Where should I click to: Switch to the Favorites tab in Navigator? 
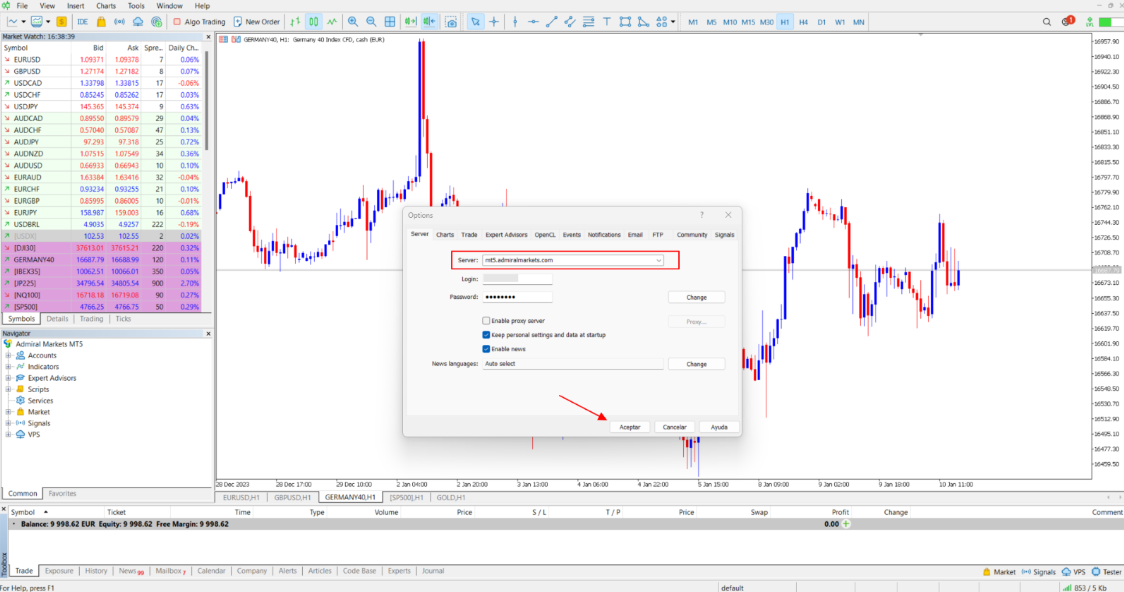point(62,494)
